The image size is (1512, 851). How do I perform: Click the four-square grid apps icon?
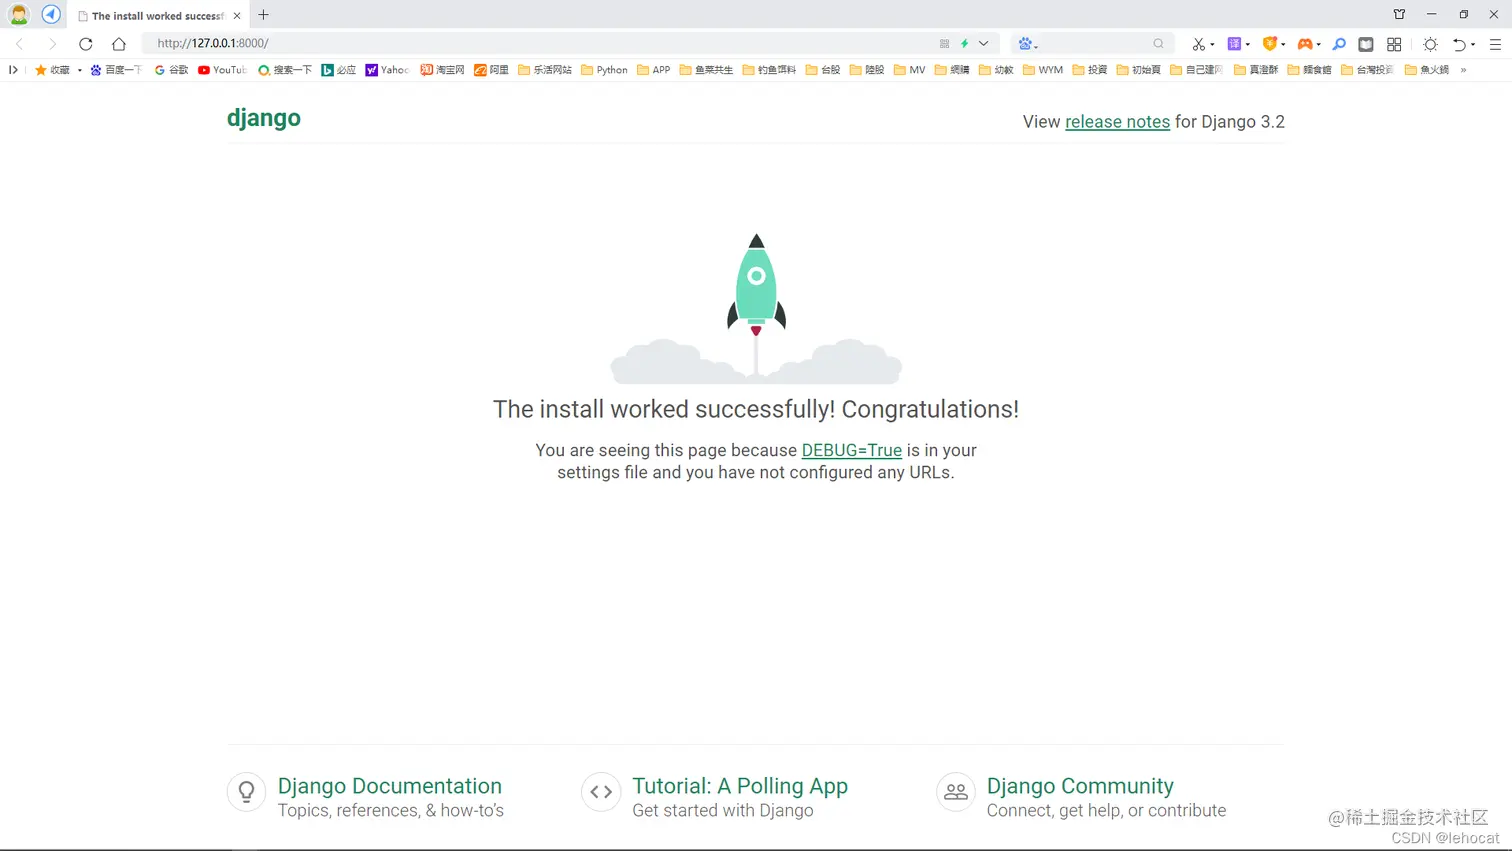[1394, 44]
